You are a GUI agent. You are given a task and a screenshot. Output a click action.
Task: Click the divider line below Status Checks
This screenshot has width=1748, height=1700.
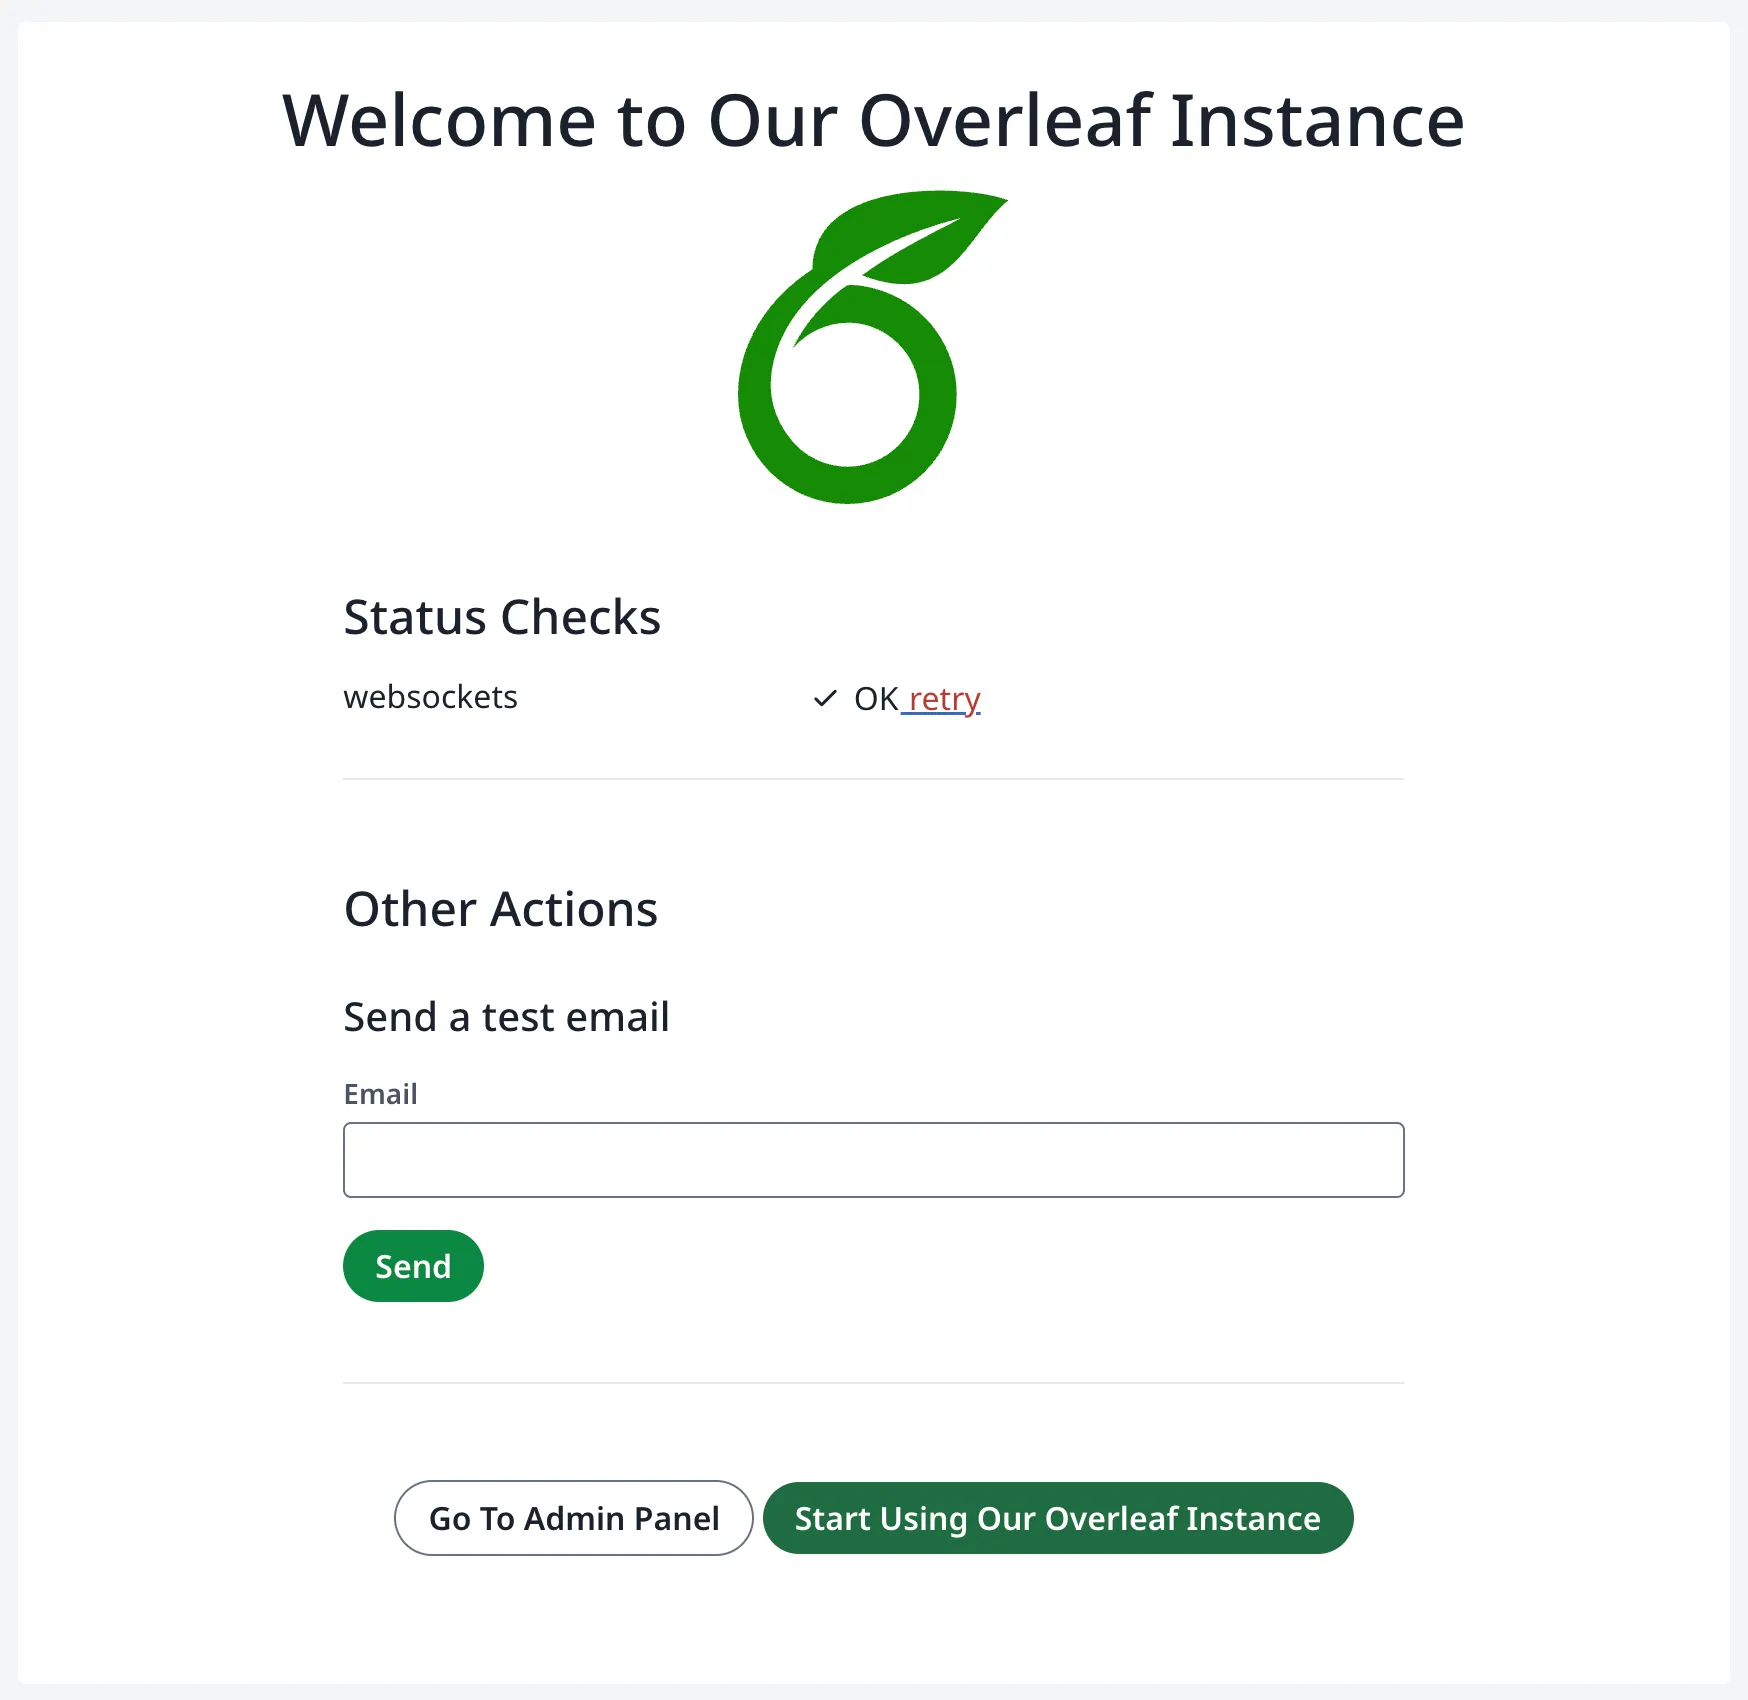pos(873,779)
